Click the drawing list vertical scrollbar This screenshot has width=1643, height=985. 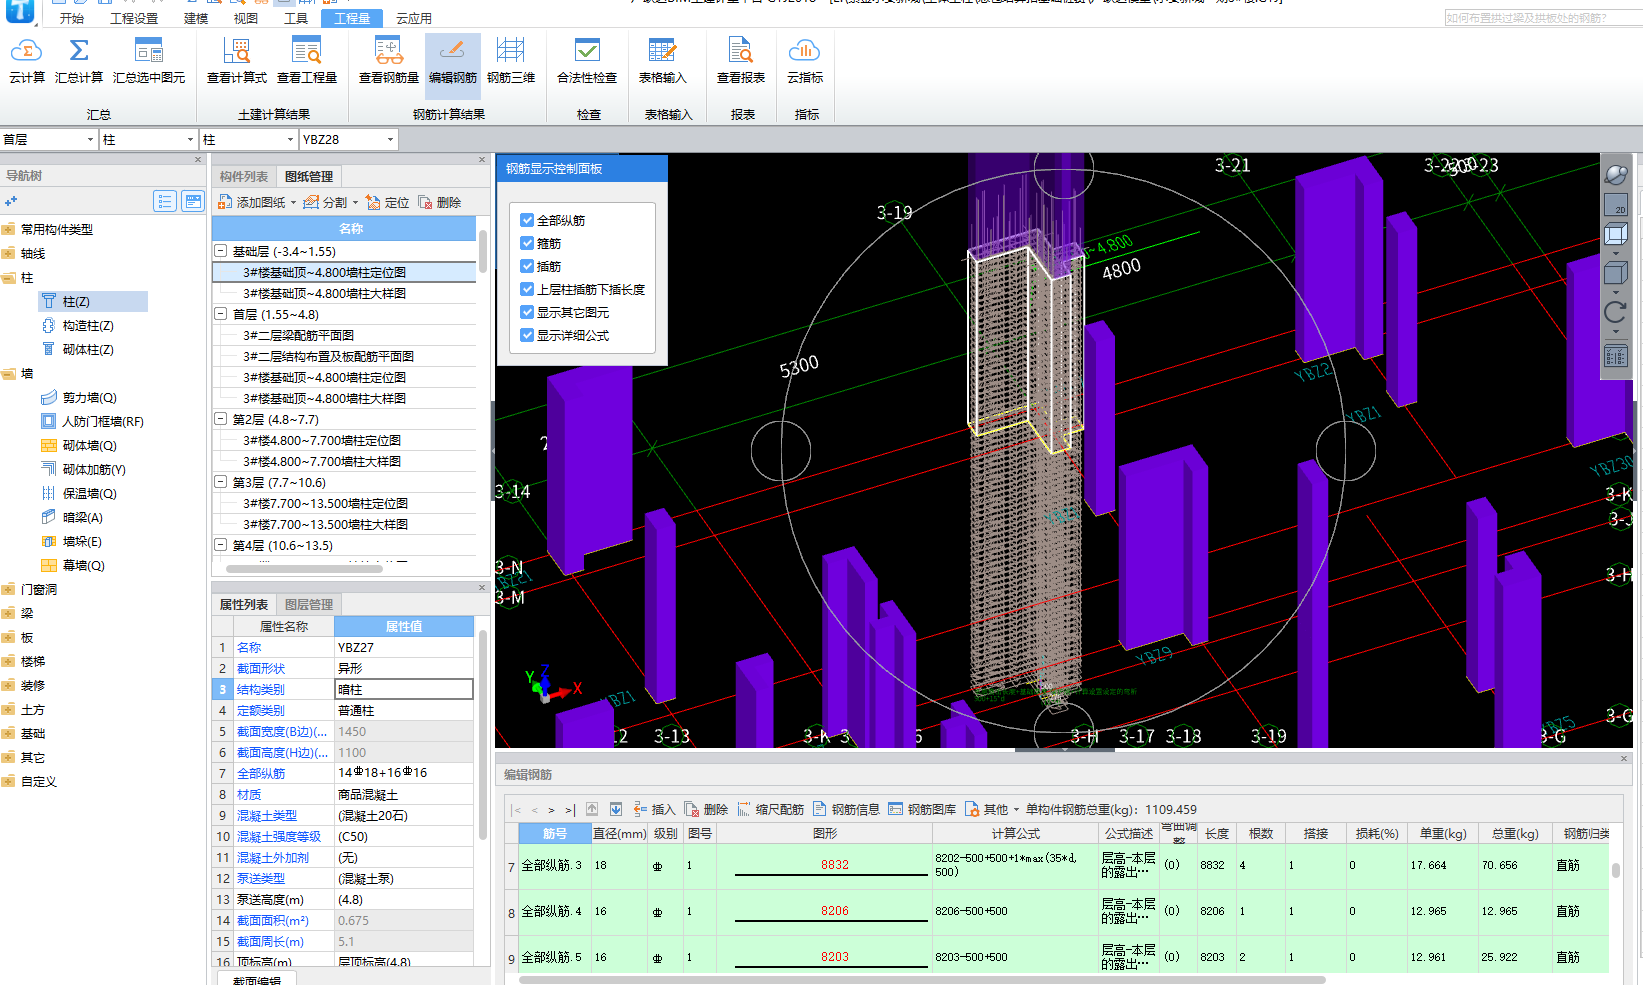pyautogui.click(x=483, y=251)
